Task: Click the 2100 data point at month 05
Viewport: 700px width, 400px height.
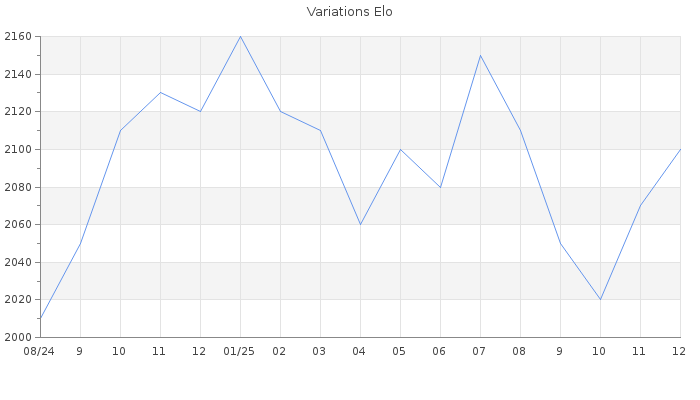Action: click(x=400, y=149)
